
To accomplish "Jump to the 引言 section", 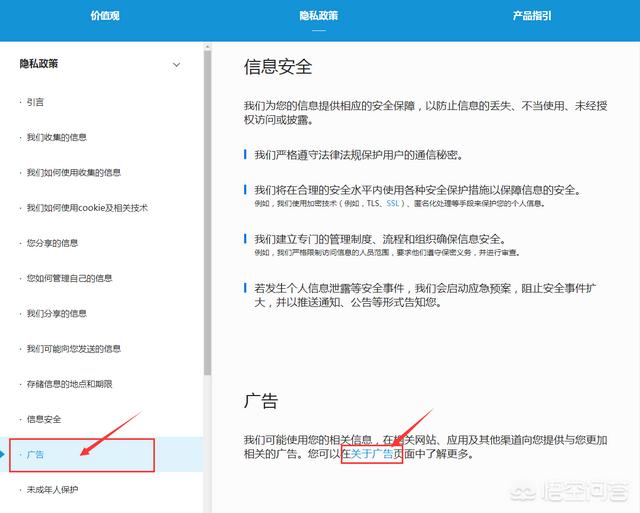I will (x=35, y=102).
